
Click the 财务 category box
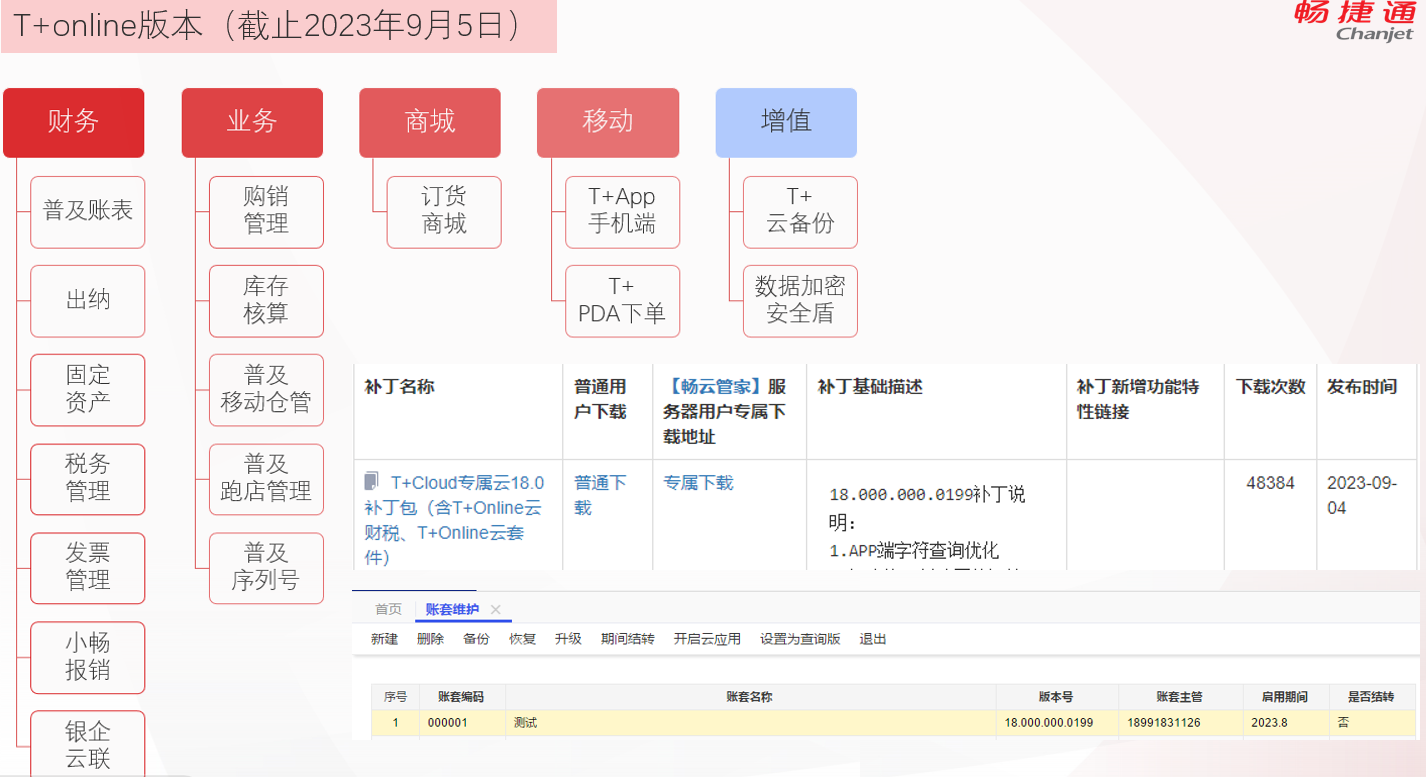tap(74, 122)
